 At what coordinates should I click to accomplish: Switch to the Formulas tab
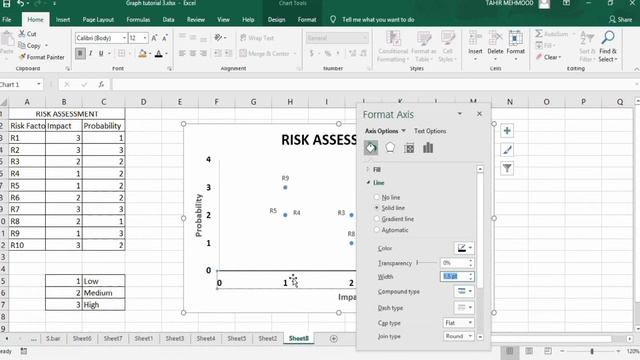138,20
